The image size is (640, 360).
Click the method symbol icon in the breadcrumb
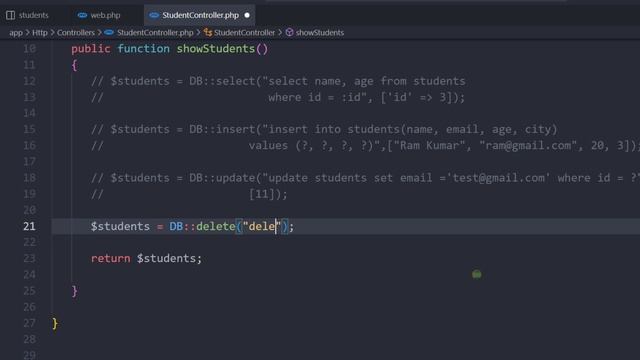click(x=289, y=33)
